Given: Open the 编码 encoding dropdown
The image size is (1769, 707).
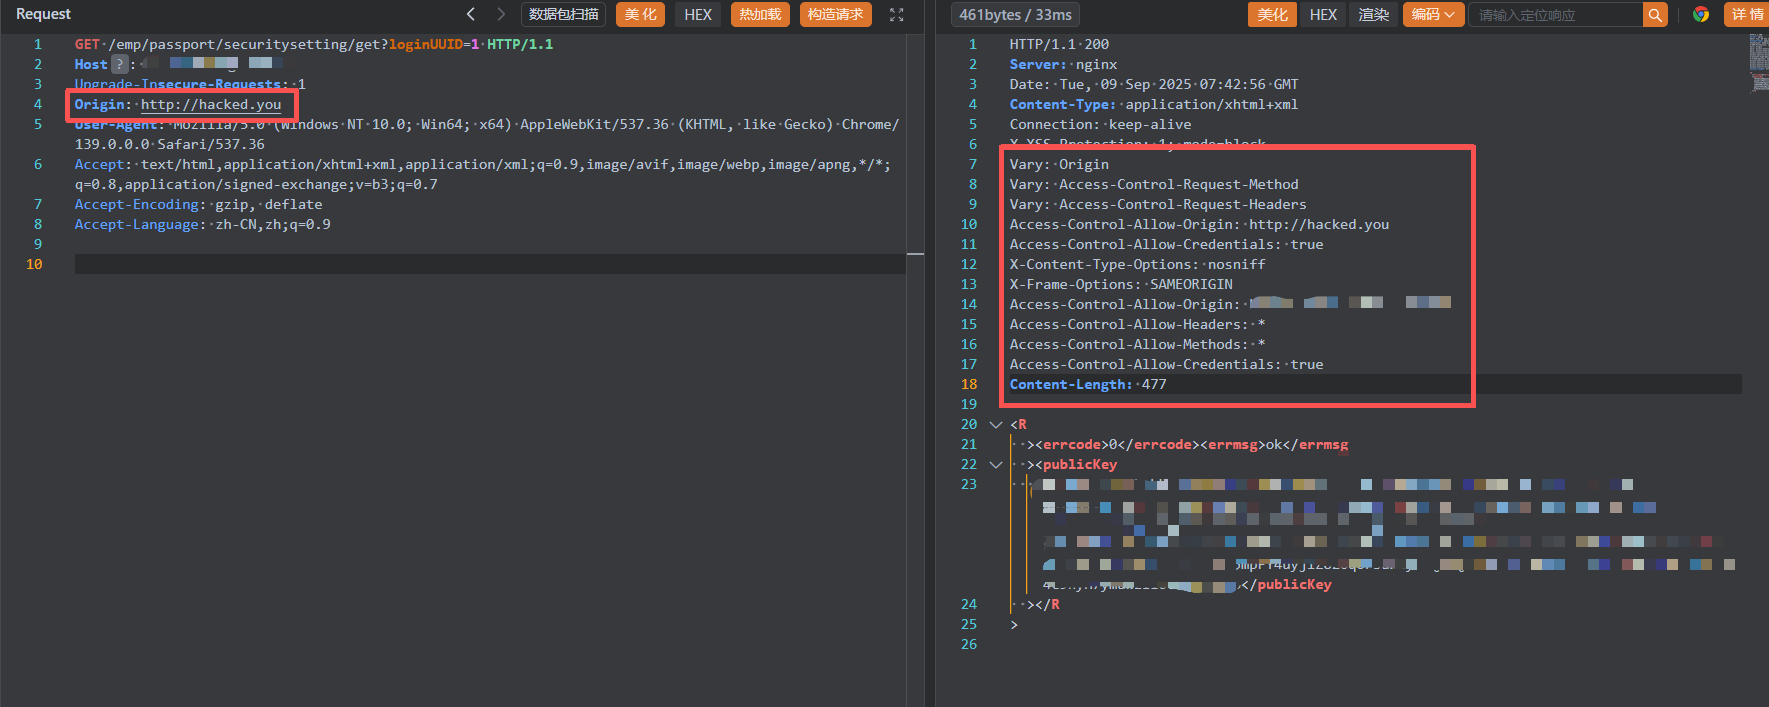Looking at the screenshot, I should tap(1432, 15).
